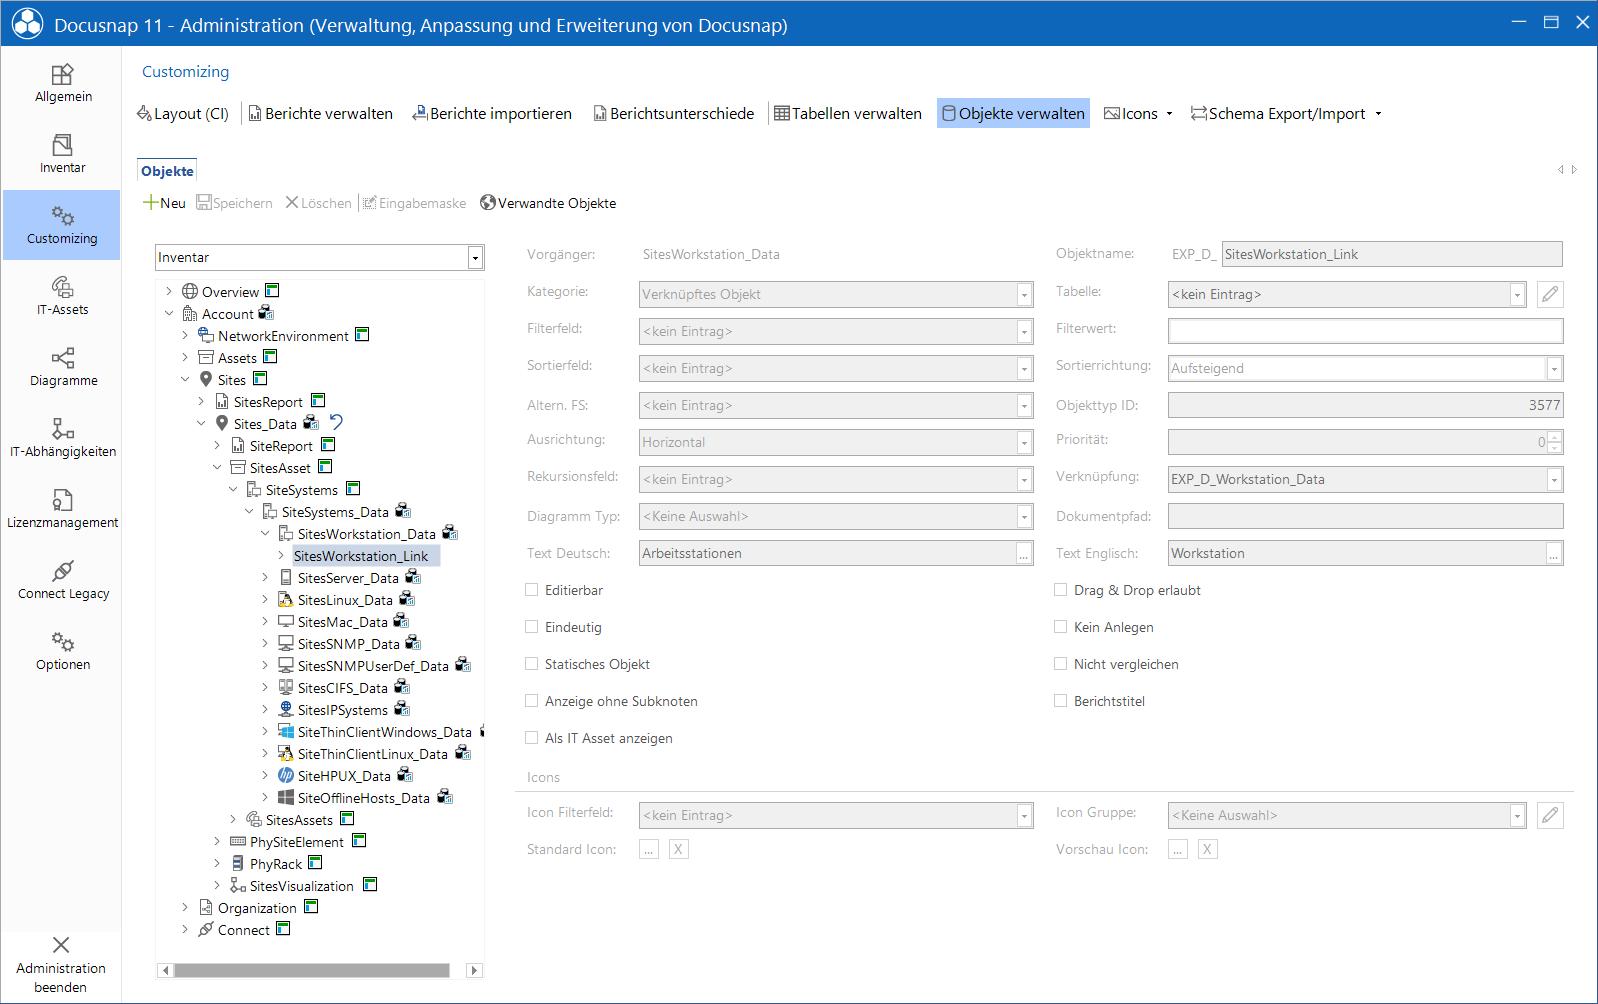Image resolution: width=1598 pixels, height=1004 pixels.
Task: Open Berichte verwalten
Action: [320, 114]
